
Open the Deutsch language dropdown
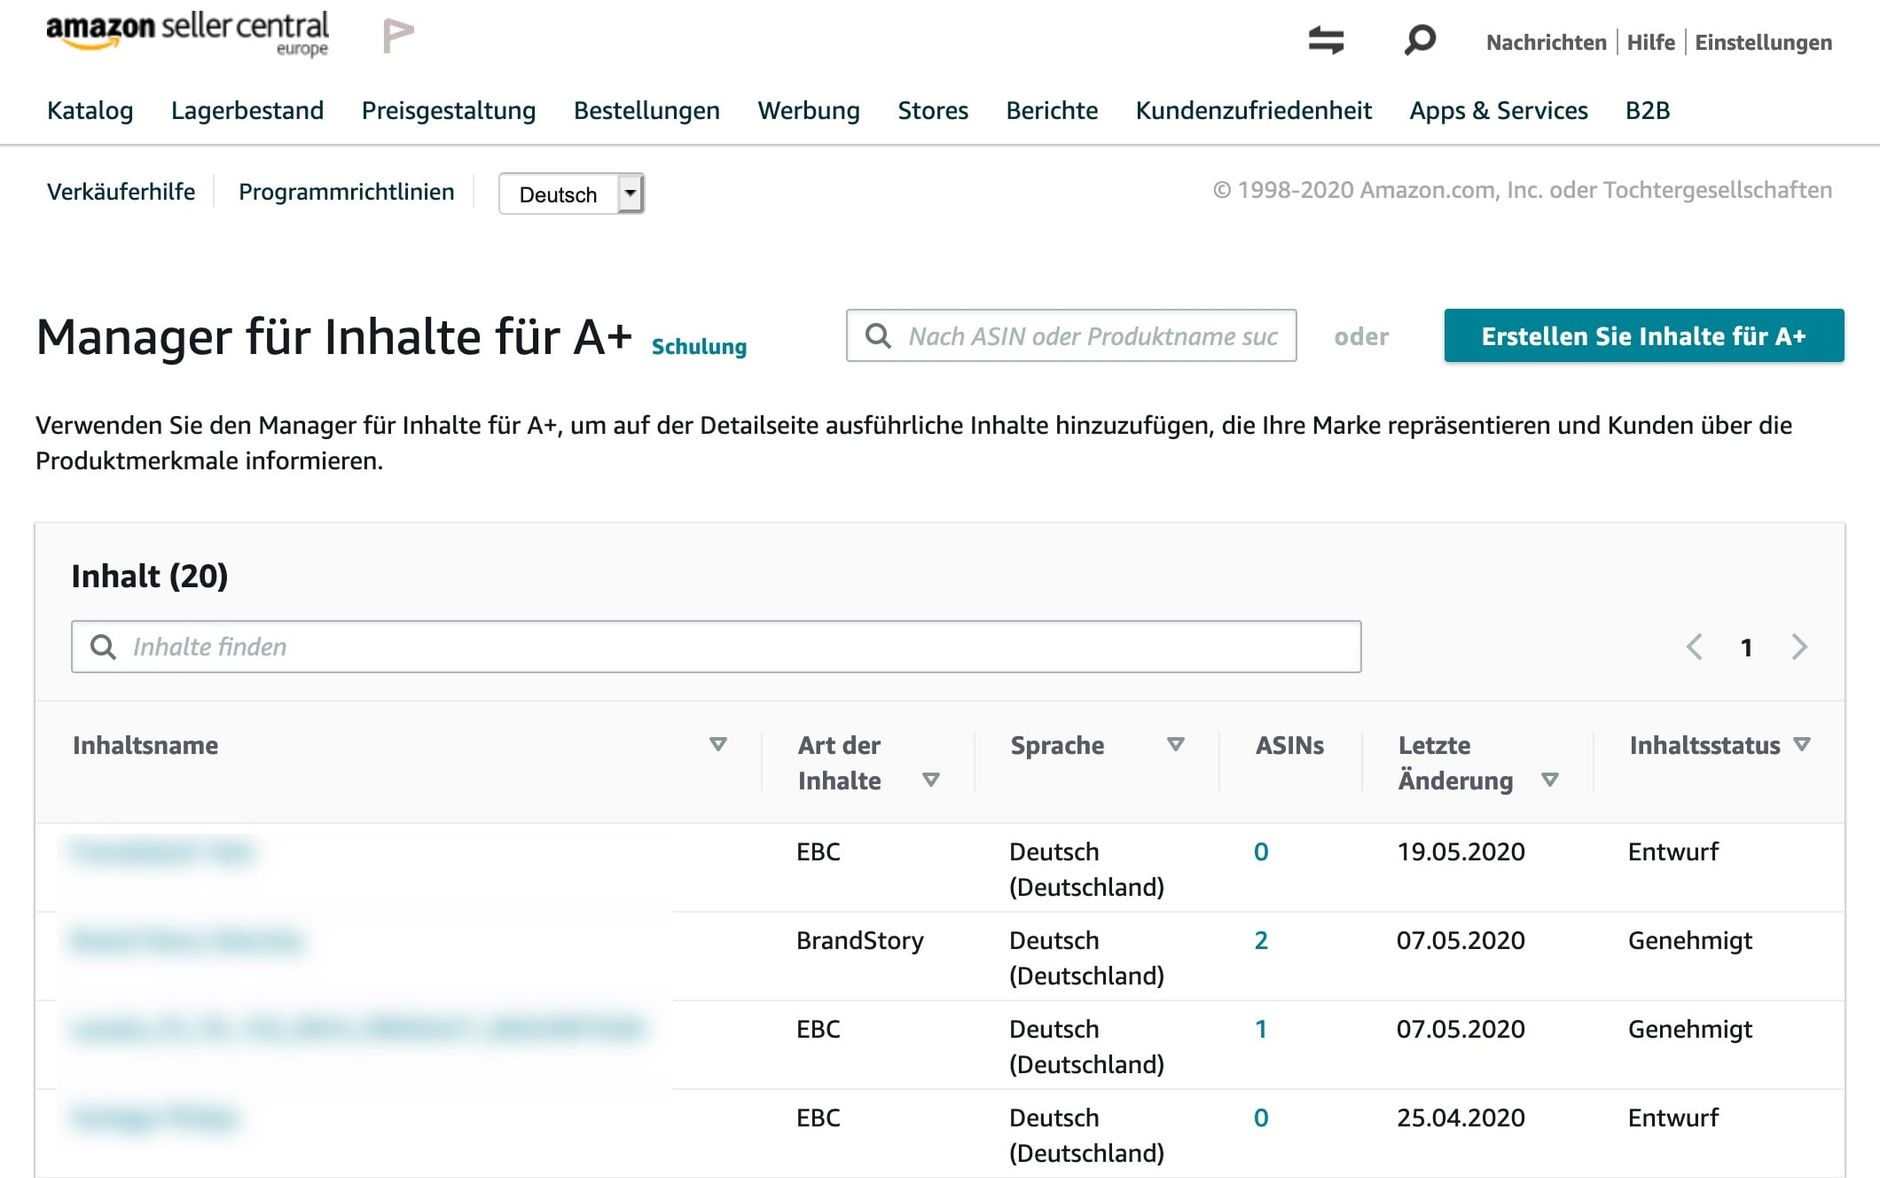point(571,194)
